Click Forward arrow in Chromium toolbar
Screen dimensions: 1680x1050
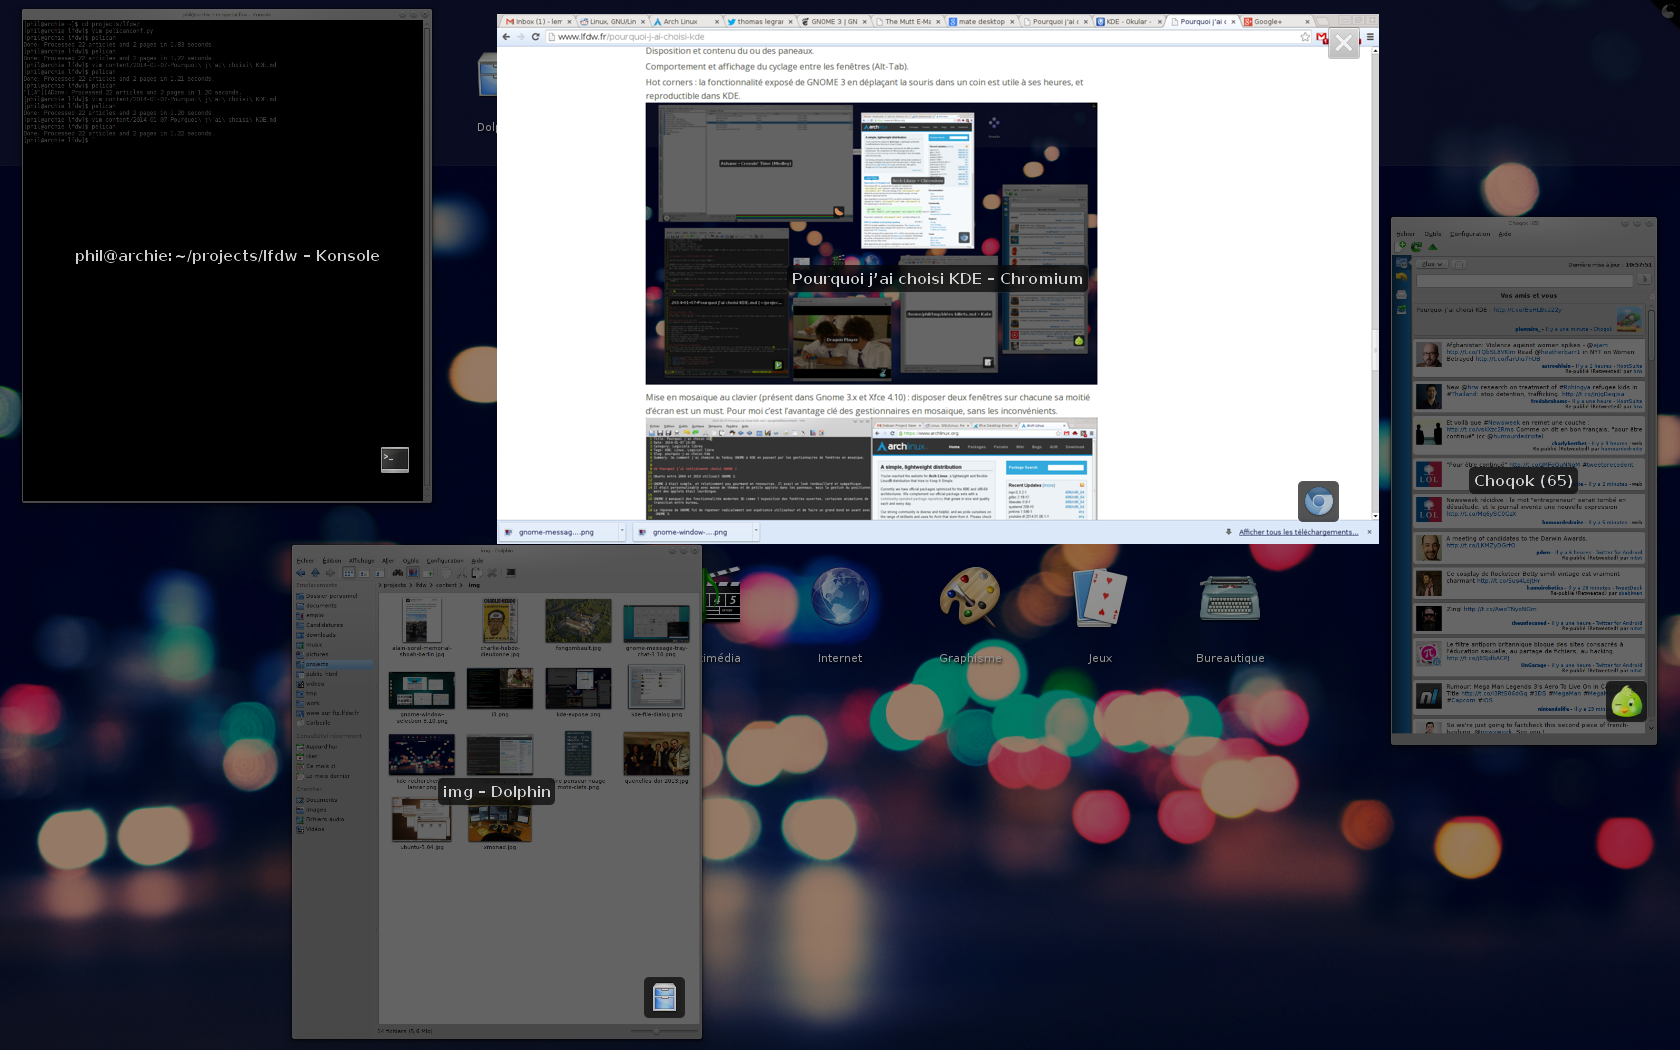point(520,37)
